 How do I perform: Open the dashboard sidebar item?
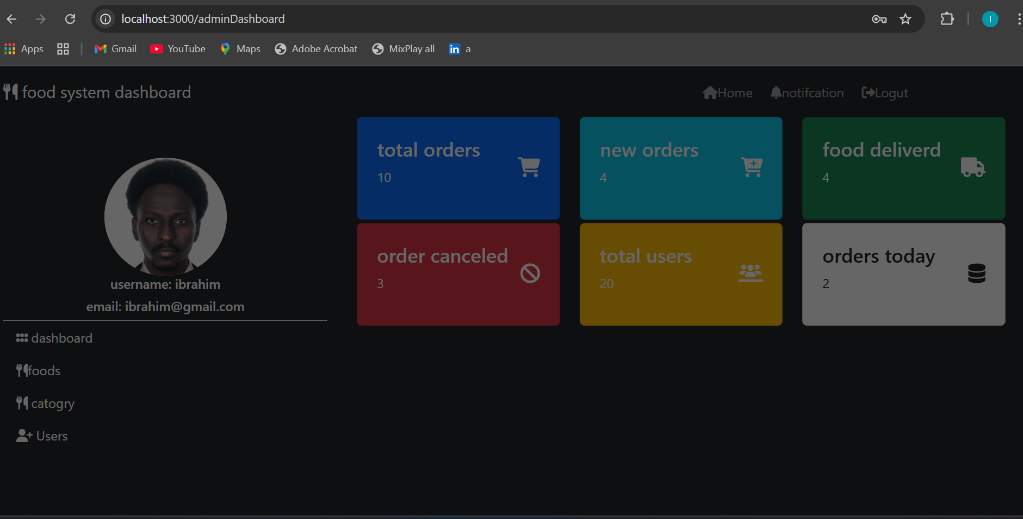[x=55, y=338]
